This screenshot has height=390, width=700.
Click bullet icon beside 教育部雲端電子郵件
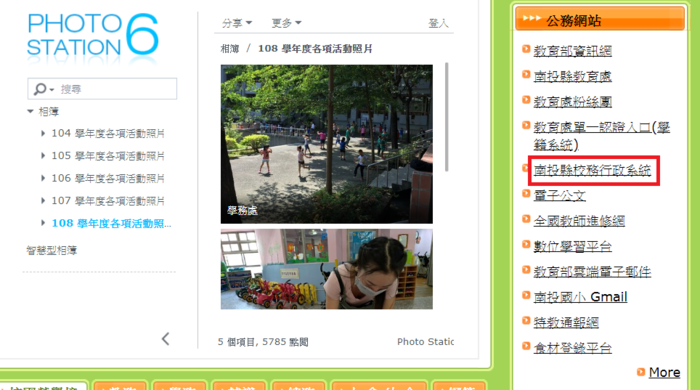(526, 270)
